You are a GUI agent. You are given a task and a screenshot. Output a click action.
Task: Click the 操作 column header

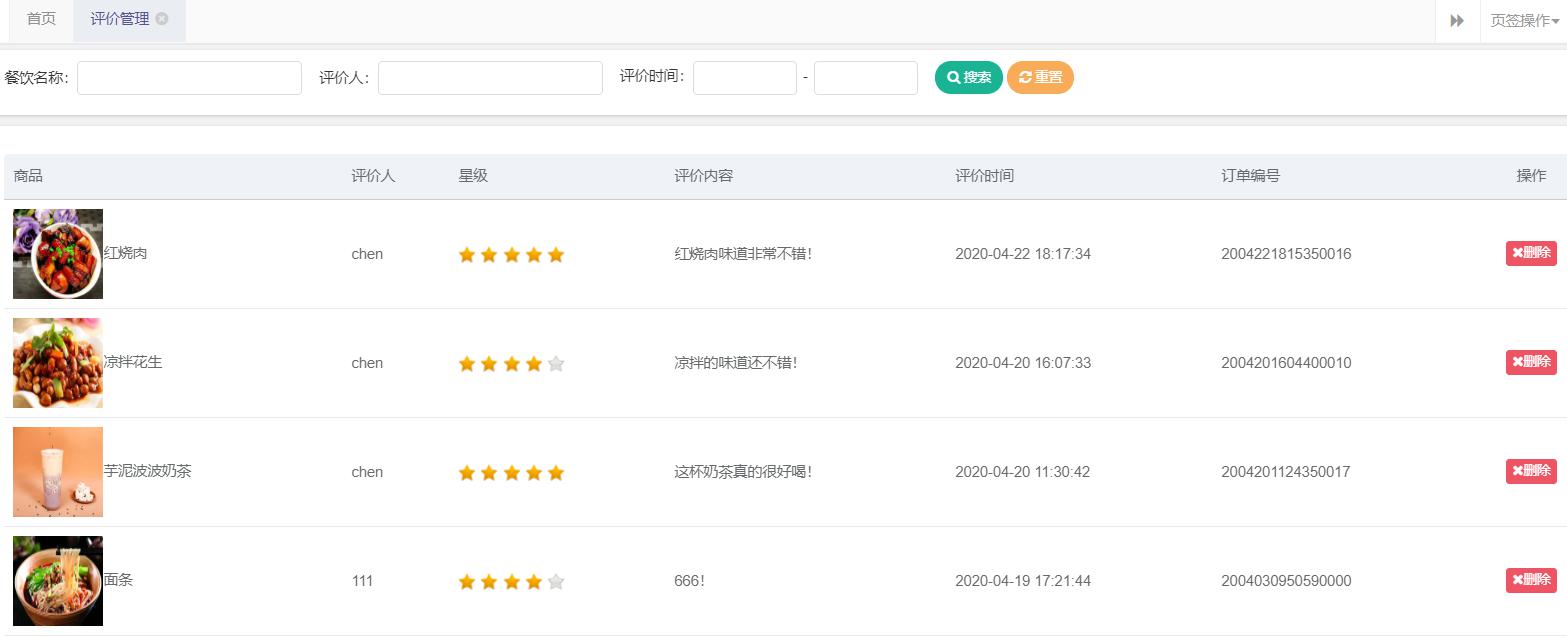[1531, 176]
